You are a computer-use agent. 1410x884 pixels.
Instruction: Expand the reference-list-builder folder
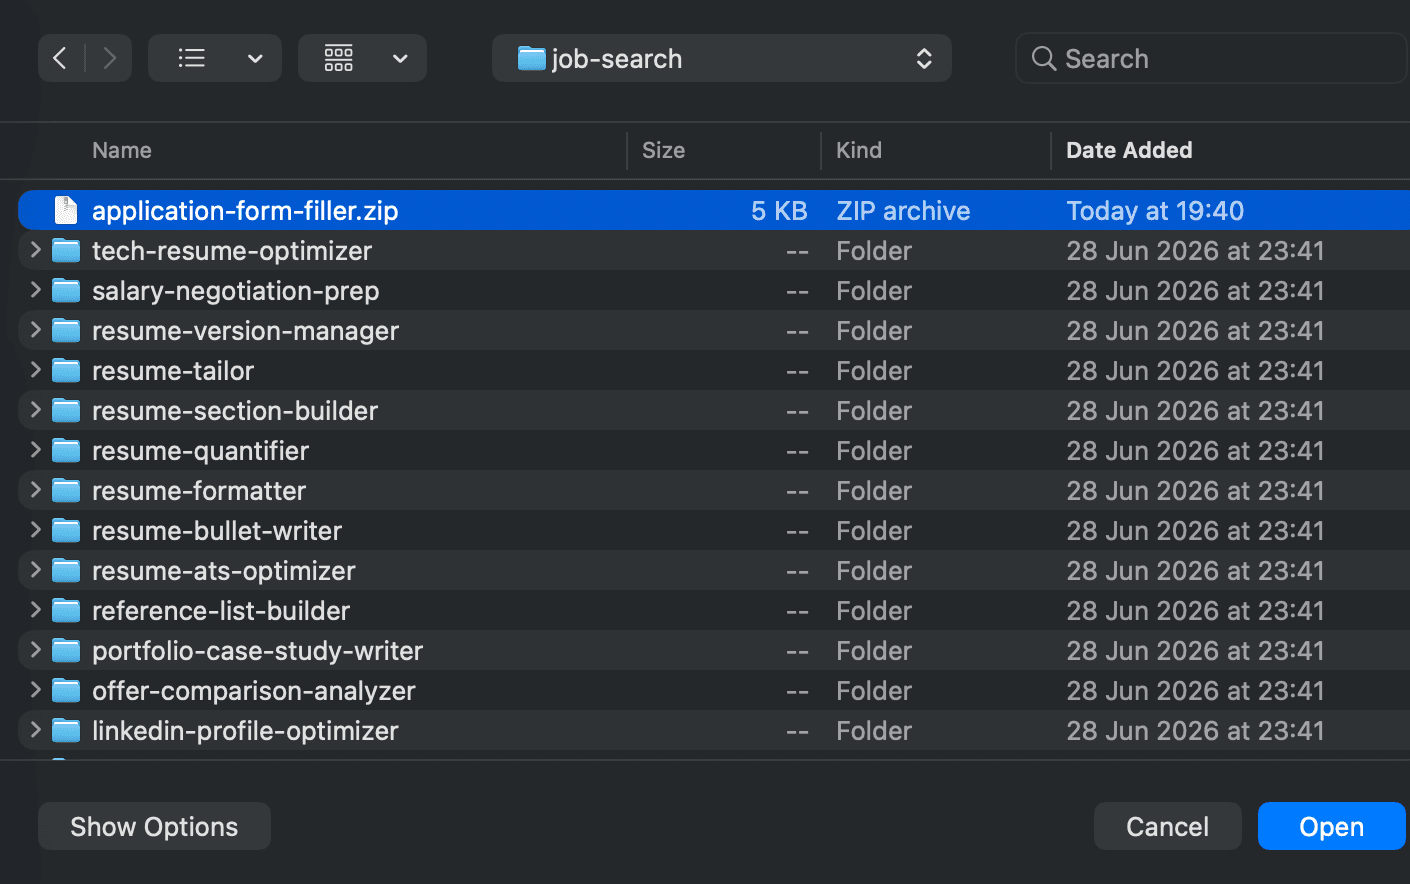[x=35, y=610]
